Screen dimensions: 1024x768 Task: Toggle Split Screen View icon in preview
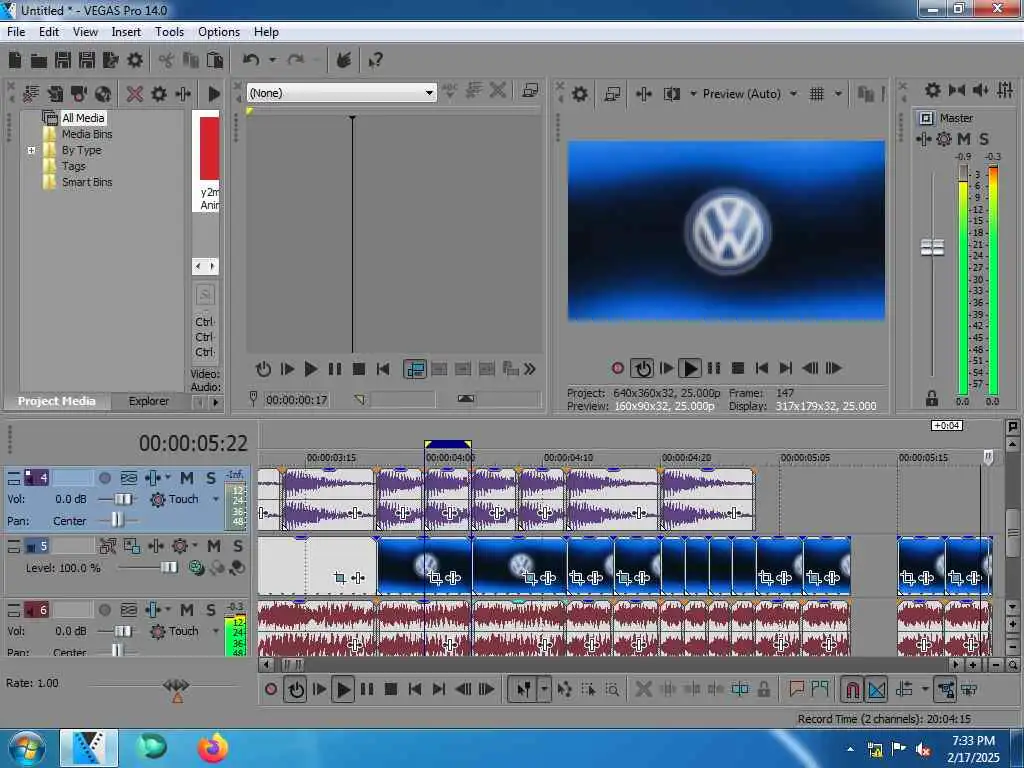[x=671, y=94]
